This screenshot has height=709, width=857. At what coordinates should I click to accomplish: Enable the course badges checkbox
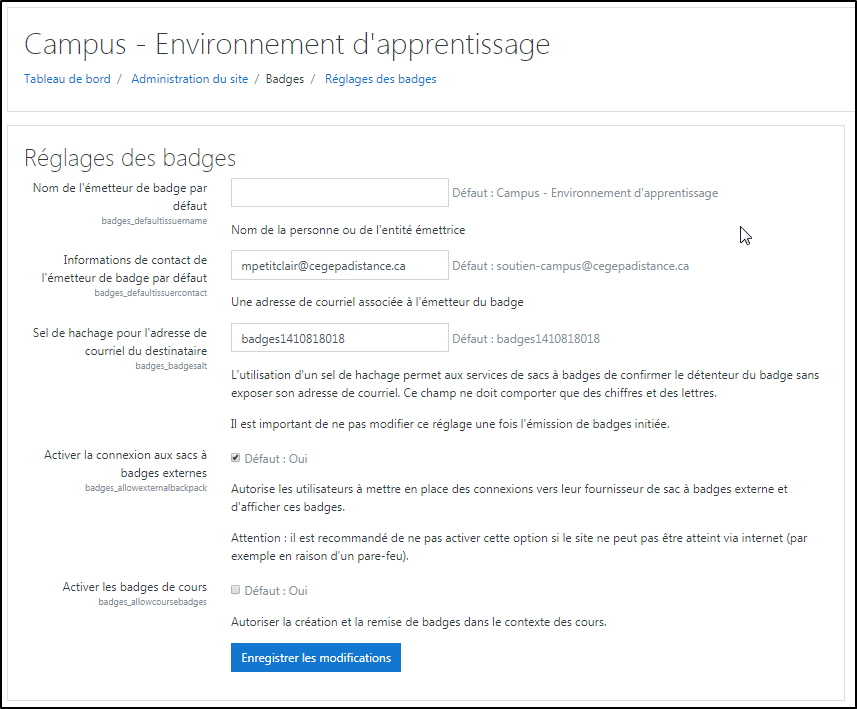point(235,591)
